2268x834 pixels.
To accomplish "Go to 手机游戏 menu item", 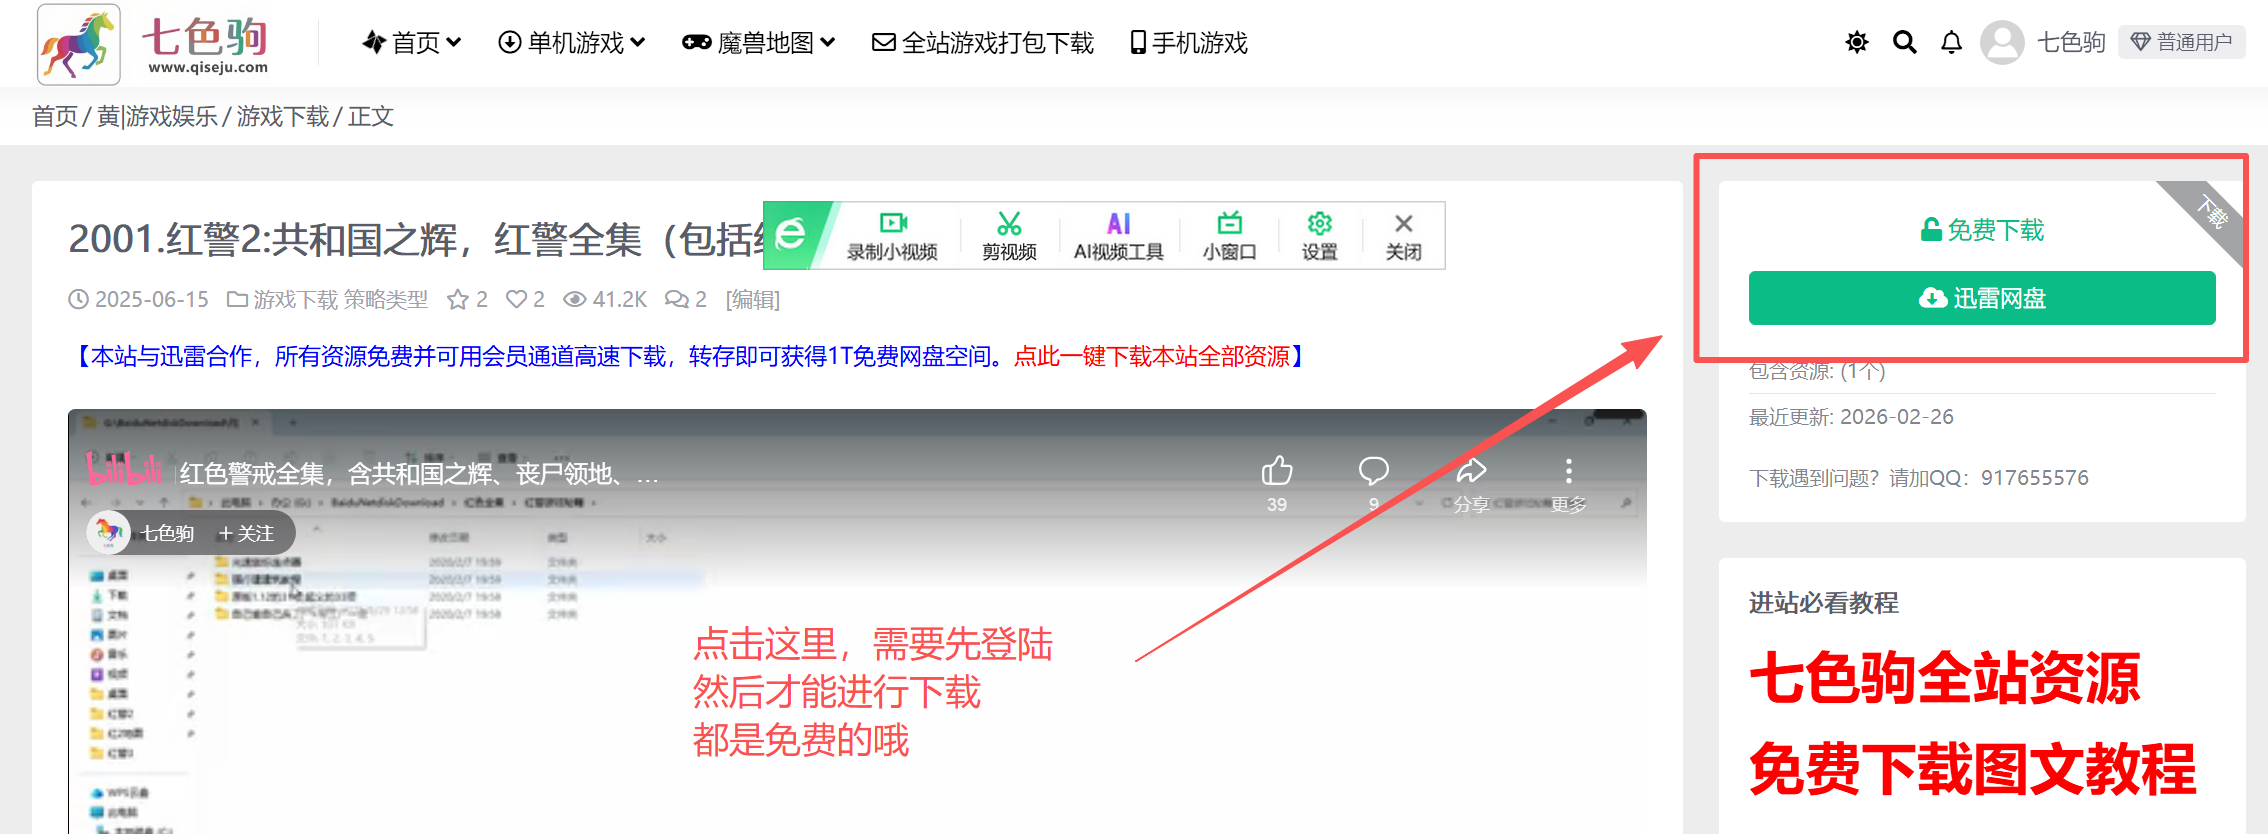I will pyautogui.click(x=1189, y=43).
